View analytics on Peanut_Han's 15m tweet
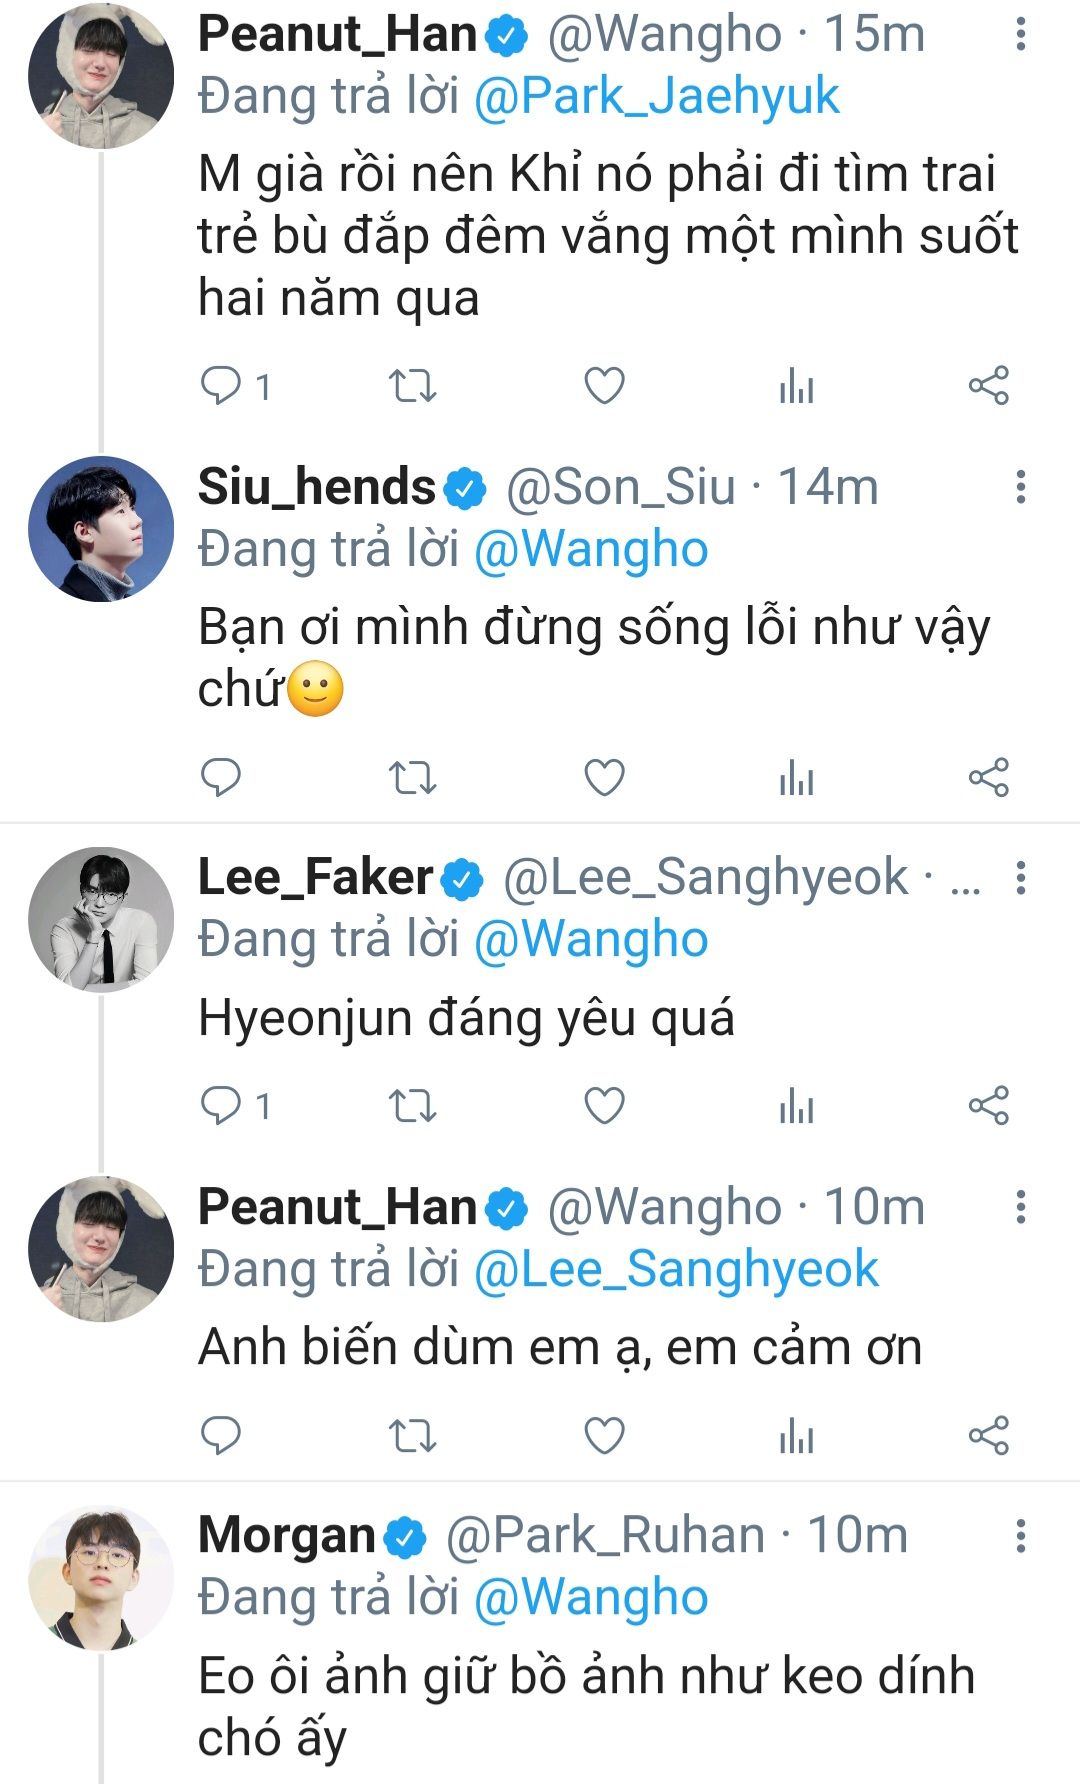 tap(796, 386)
